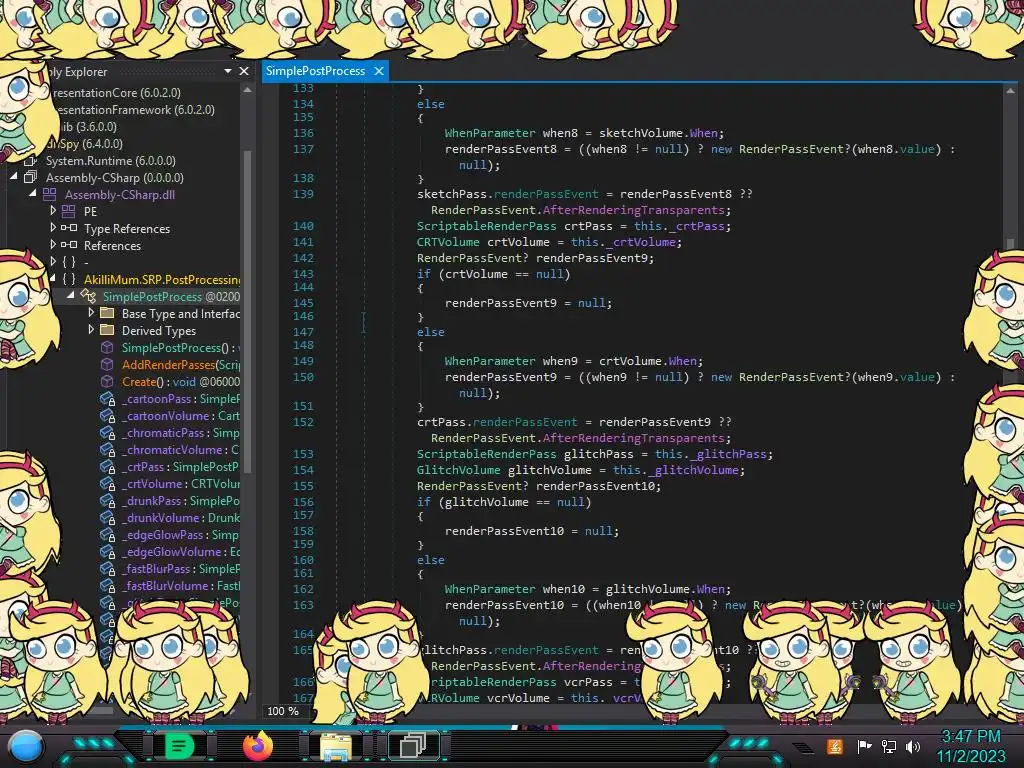Expand Base Type and Interfaces folder
This screenshot has width=1024, height=768.
pos(91,313)
